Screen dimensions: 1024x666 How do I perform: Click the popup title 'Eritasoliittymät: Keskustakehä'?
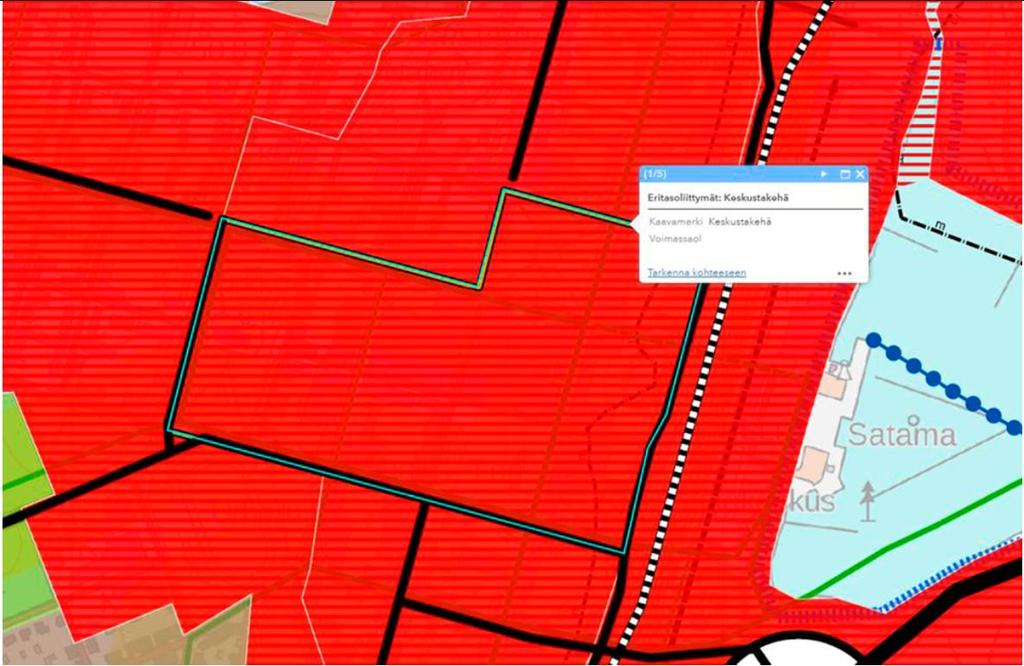click(x=718, y=197)
